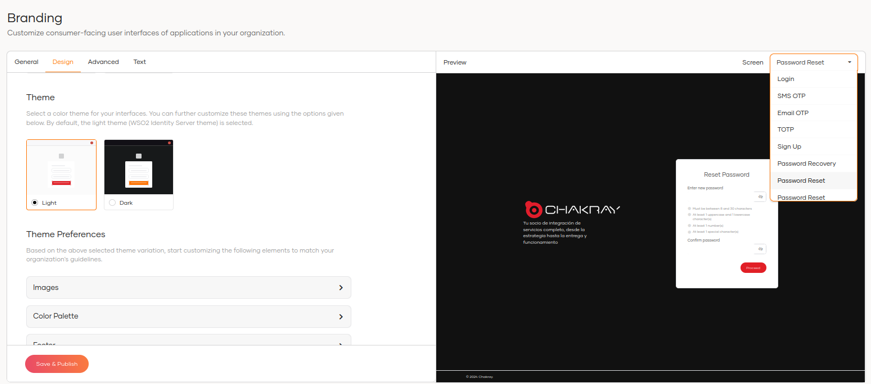The image size is (871, 384).
Task: Select the Dark theme radio button
Action: coord(112,203)
